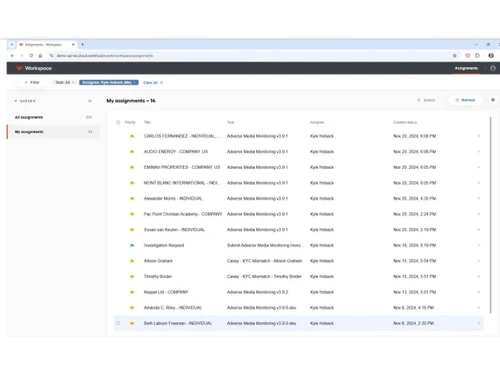This screenshot has width=500, height=375.
Task: Open CARLOS FERNANDEZ row chevron
Action: [x=478, y=136]
